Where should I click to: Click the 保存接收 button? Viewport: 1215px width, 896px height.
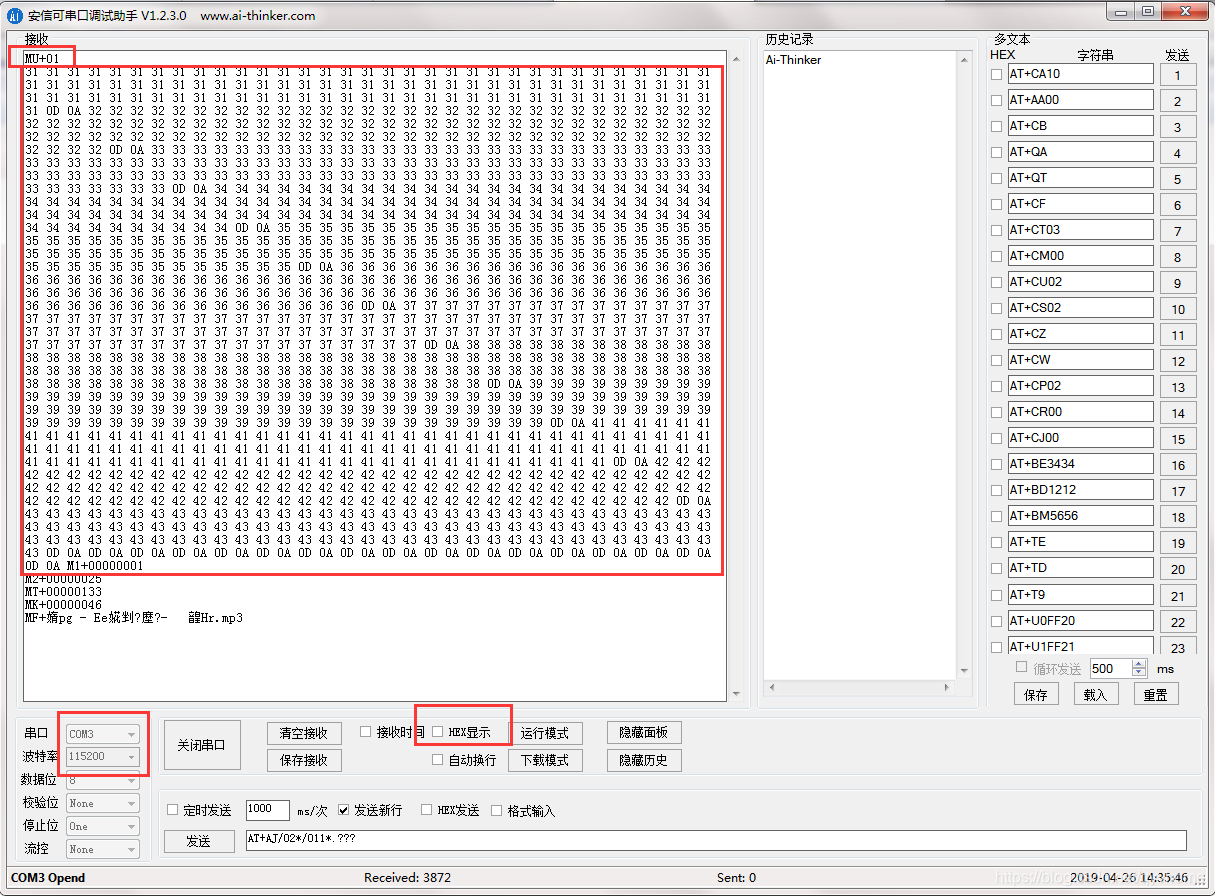[304, 760]
